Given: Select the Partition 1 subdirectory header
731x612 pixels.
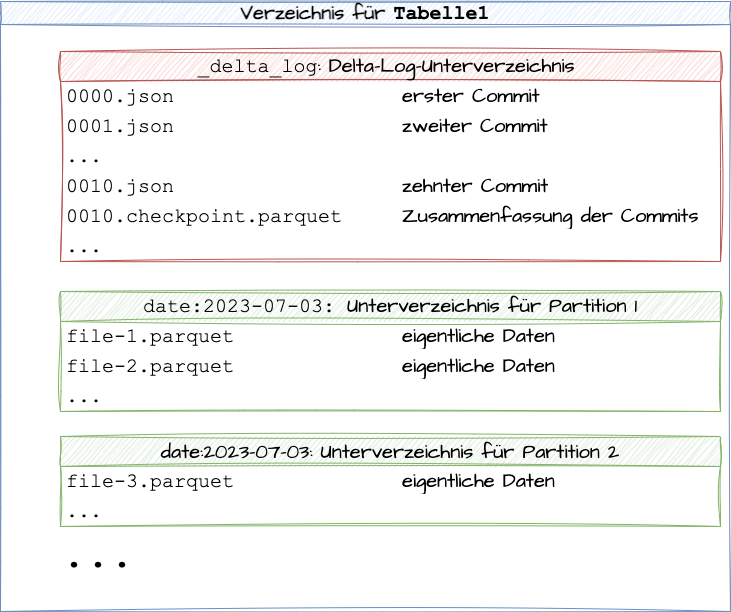Looking at the screenshot, I should point(390,307).
